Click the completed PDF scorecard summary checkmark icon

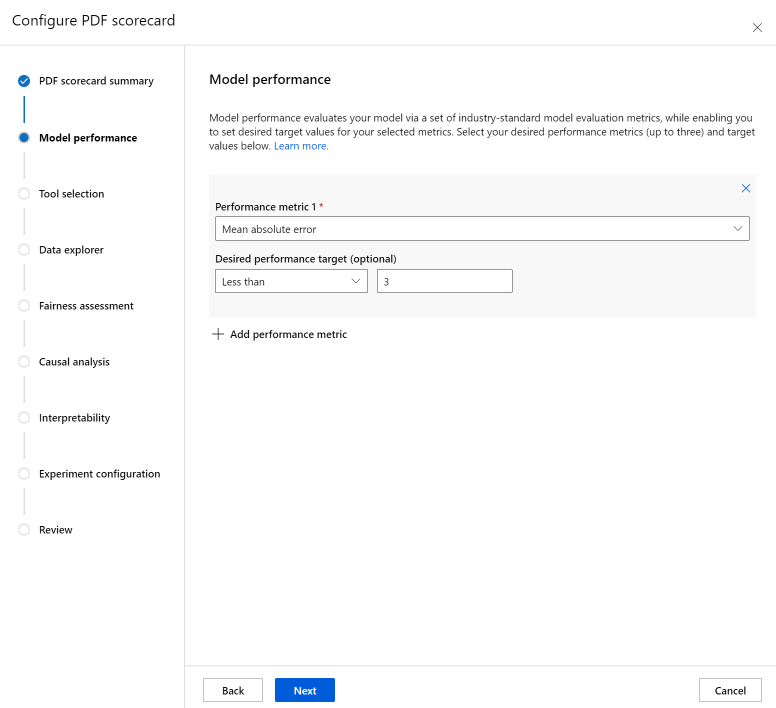click(x=24, y=81)
